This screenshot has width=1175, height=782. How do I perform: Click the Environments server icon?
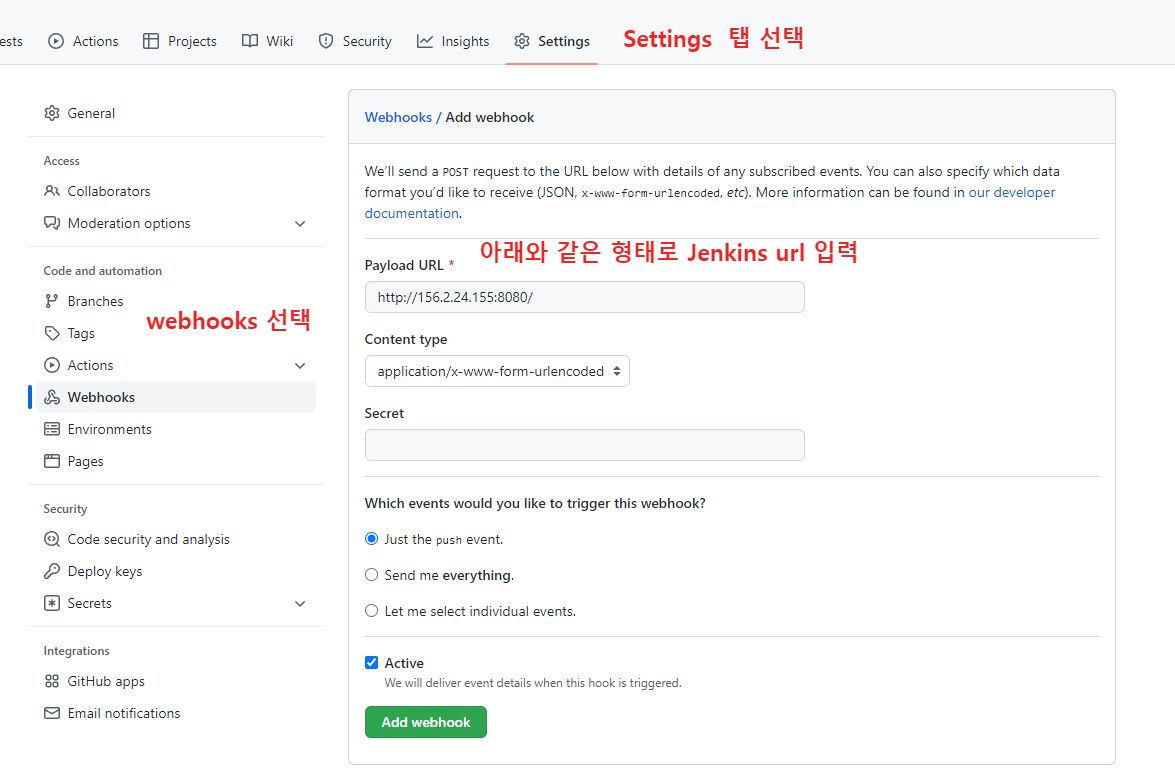tap(52, 429)
